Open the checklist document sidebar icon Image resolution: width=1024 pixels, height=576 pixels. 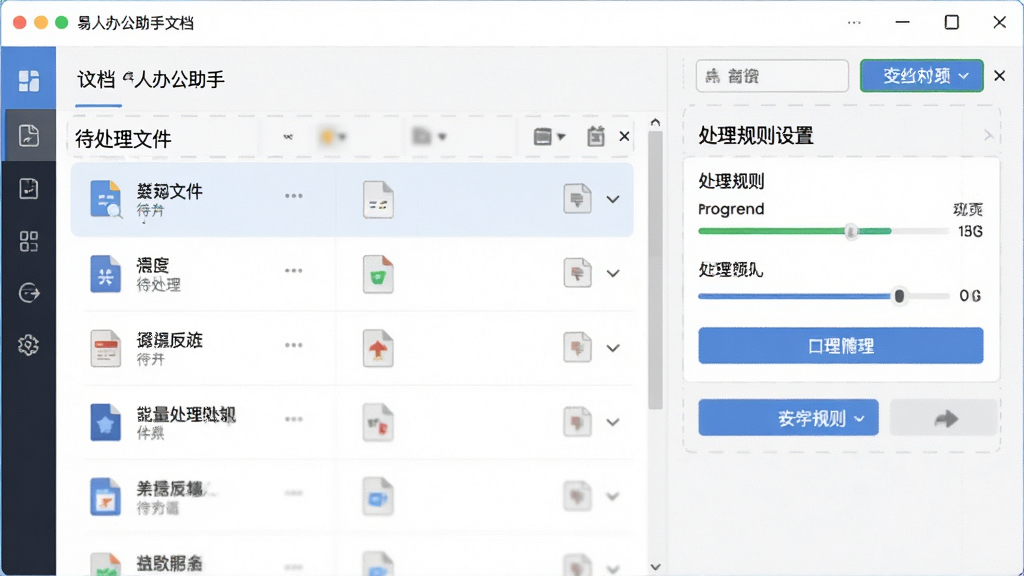point(28,189)
